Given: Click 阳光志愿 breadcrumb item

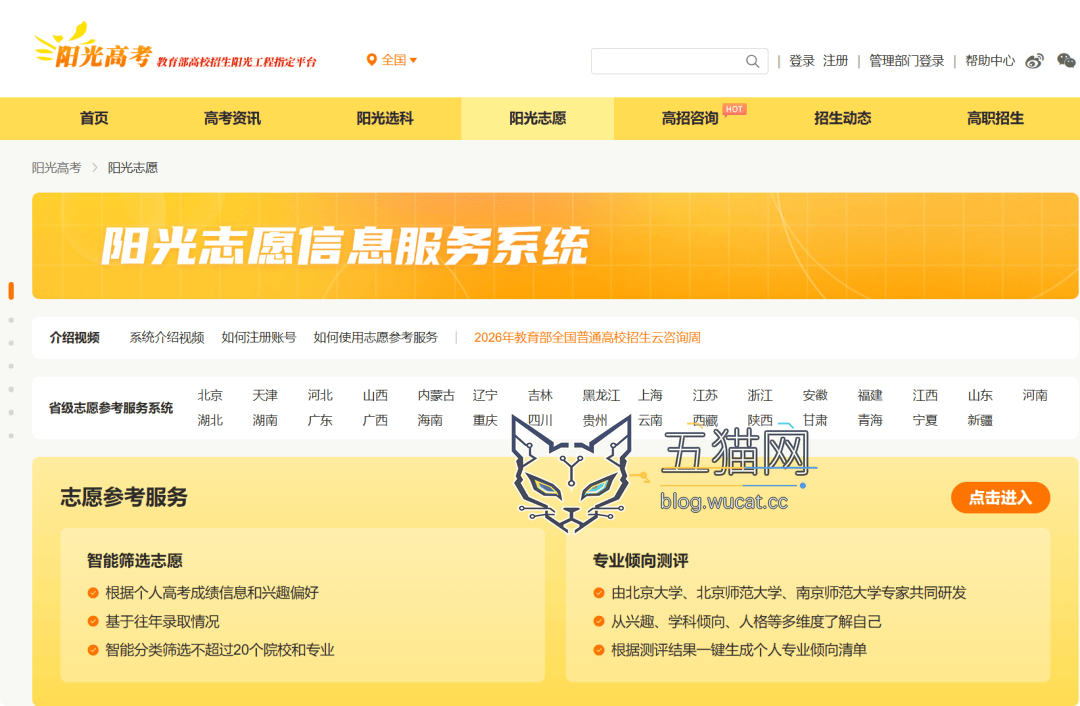Looking at the screenshot, I should click(x=132, y=168).
